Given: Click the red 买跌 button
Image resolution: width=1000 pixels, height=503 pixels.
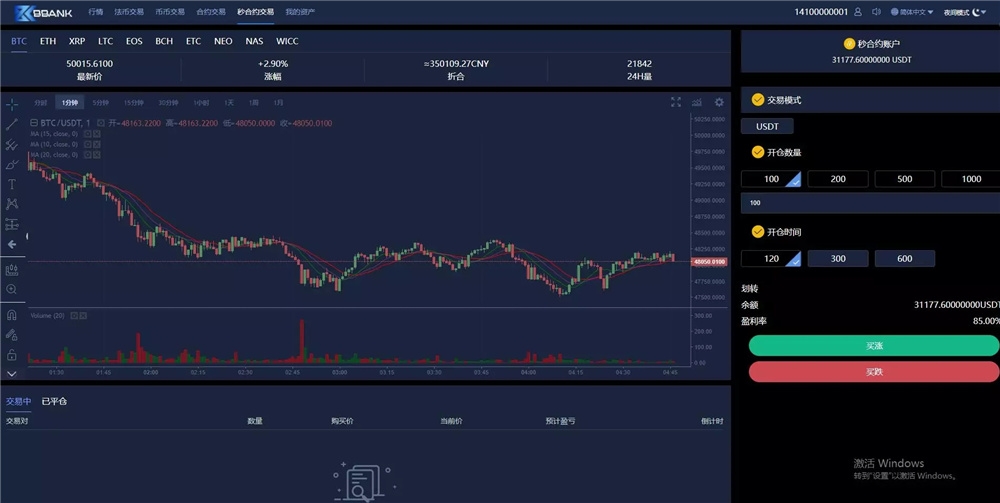Looking at the screenshot, I should pyautogui.click(x=873, y=371).
